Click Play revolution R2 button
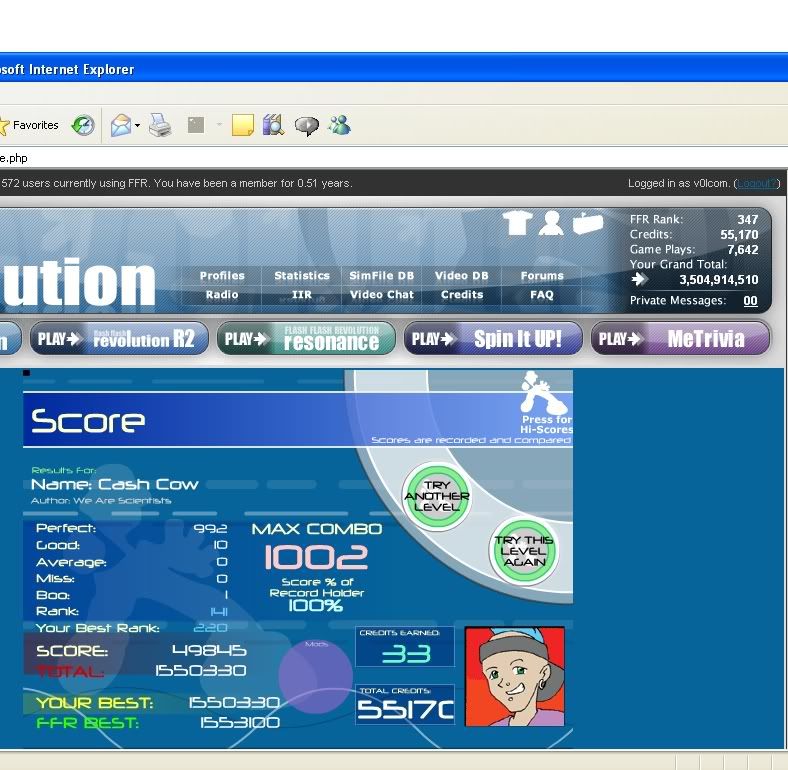The width and height of the screenshot is (788, 770). tap(119, 339)
